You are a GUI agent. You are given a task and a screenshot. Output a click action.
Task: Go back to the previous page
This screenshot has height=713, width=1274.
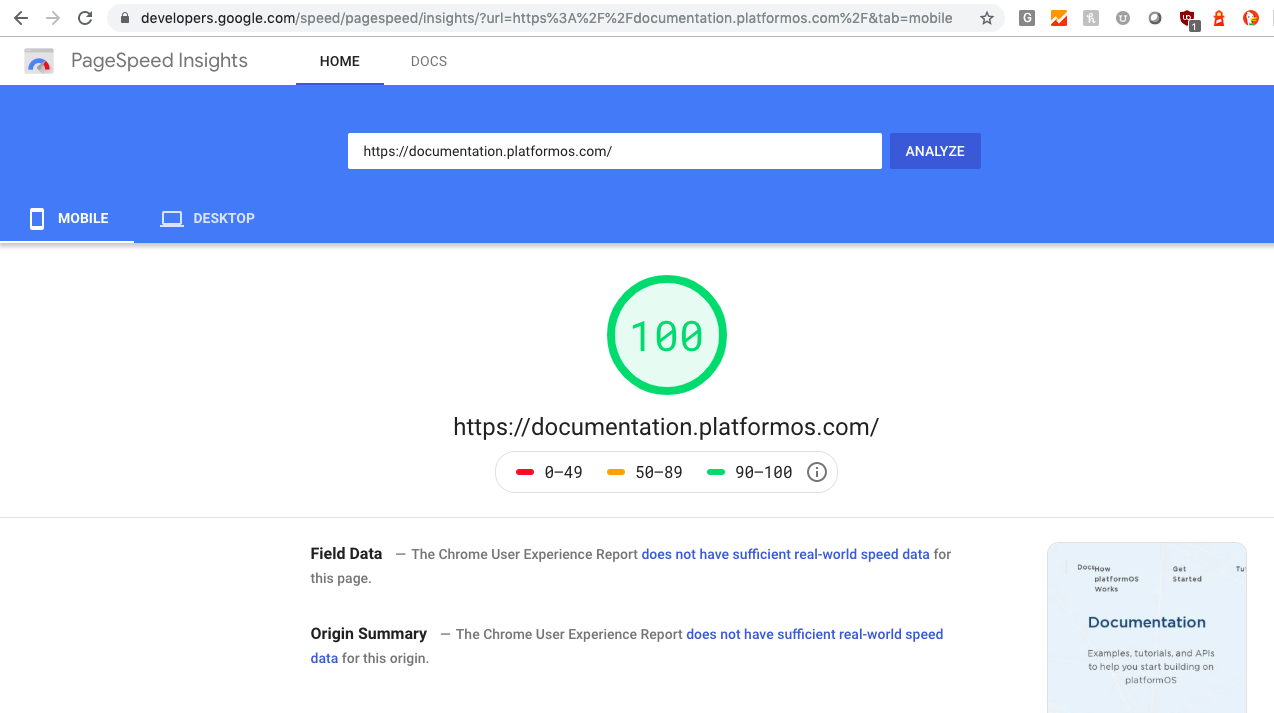(20, 18)
